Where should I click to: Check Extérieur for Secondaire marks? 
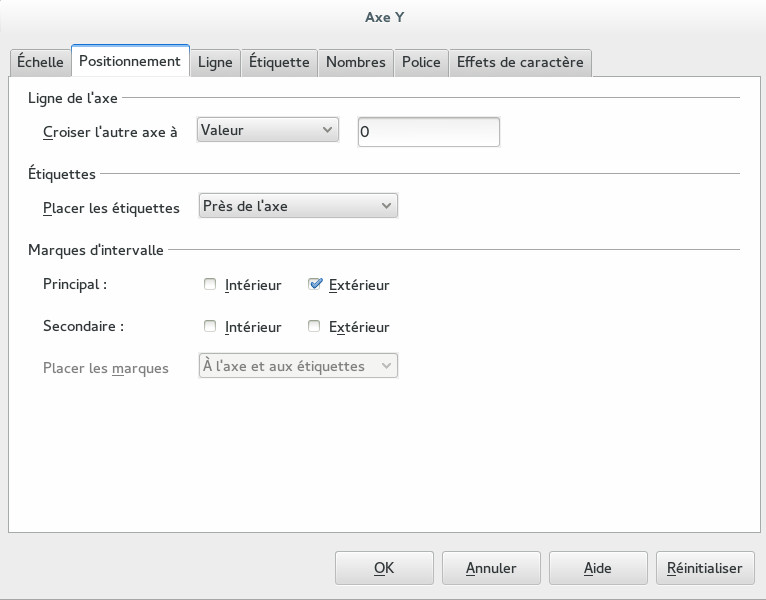point(315,327)
